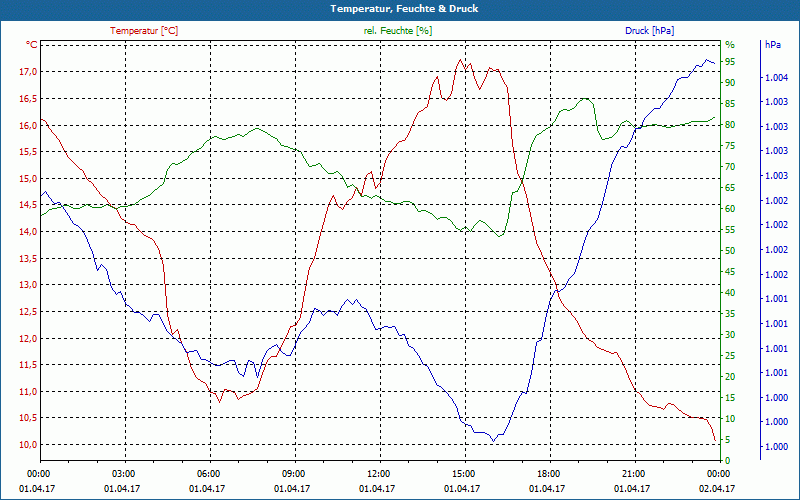The width and height of the screenshot is (800, 500).
Task: Pick the '10,5' temperature axis value
Action: click(29, 418)
